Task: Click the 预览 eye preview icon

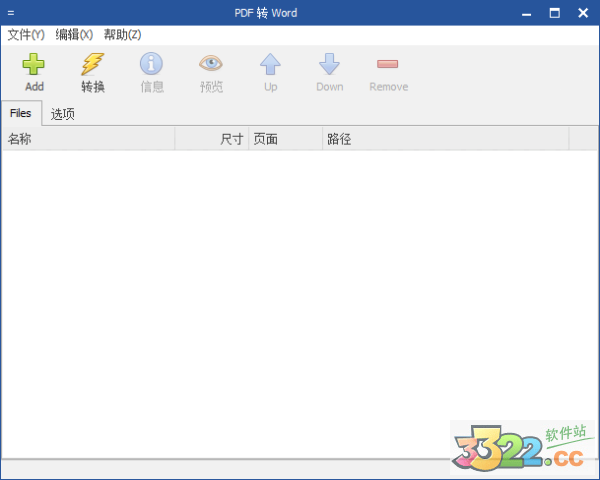Action: (211, 63)
